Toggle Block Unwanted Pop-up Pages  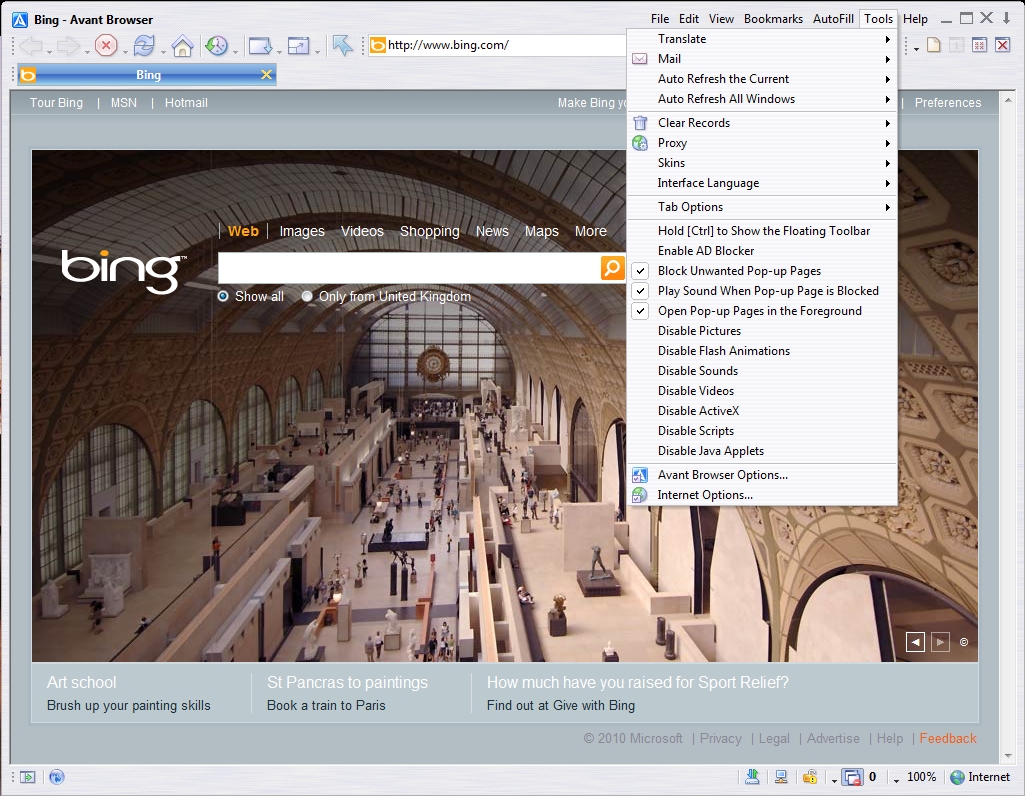pyautogui.click(x=762, y=271)
